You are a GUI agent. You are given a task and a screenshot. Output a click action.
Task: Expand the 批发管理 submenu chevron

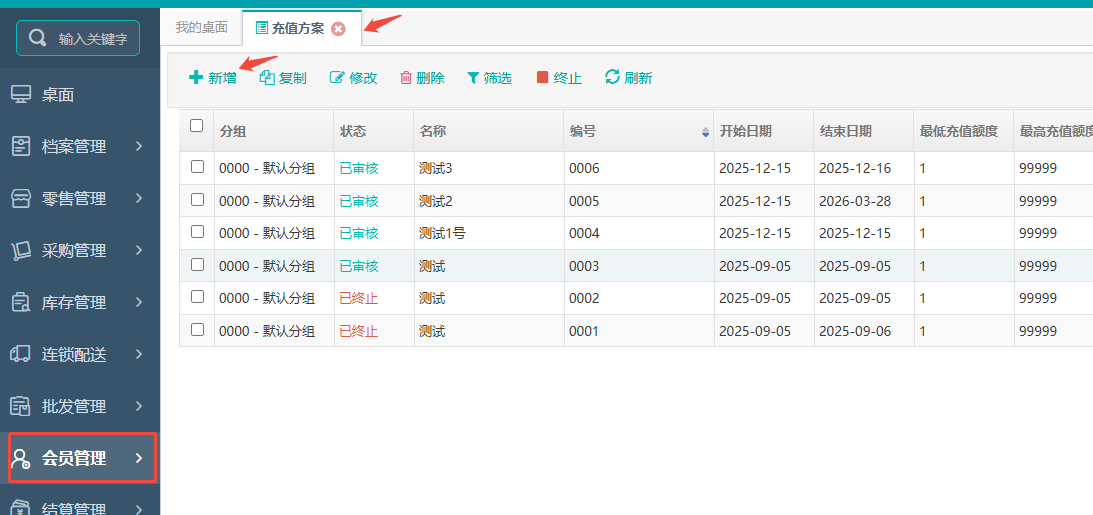pyautogui.click(x=139, y=406)
